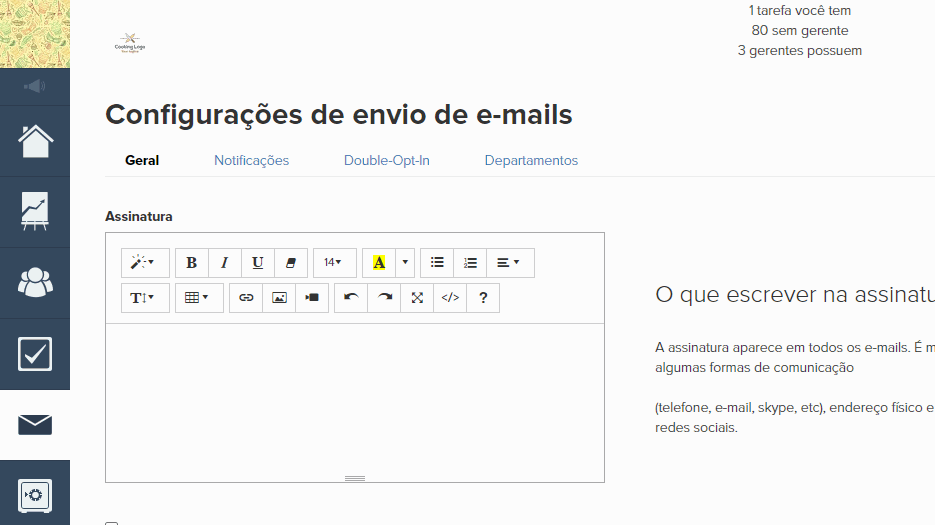935x525 pixels.
Task: Toggle italic formatting in the signature editor
Action: pos(224,263)
